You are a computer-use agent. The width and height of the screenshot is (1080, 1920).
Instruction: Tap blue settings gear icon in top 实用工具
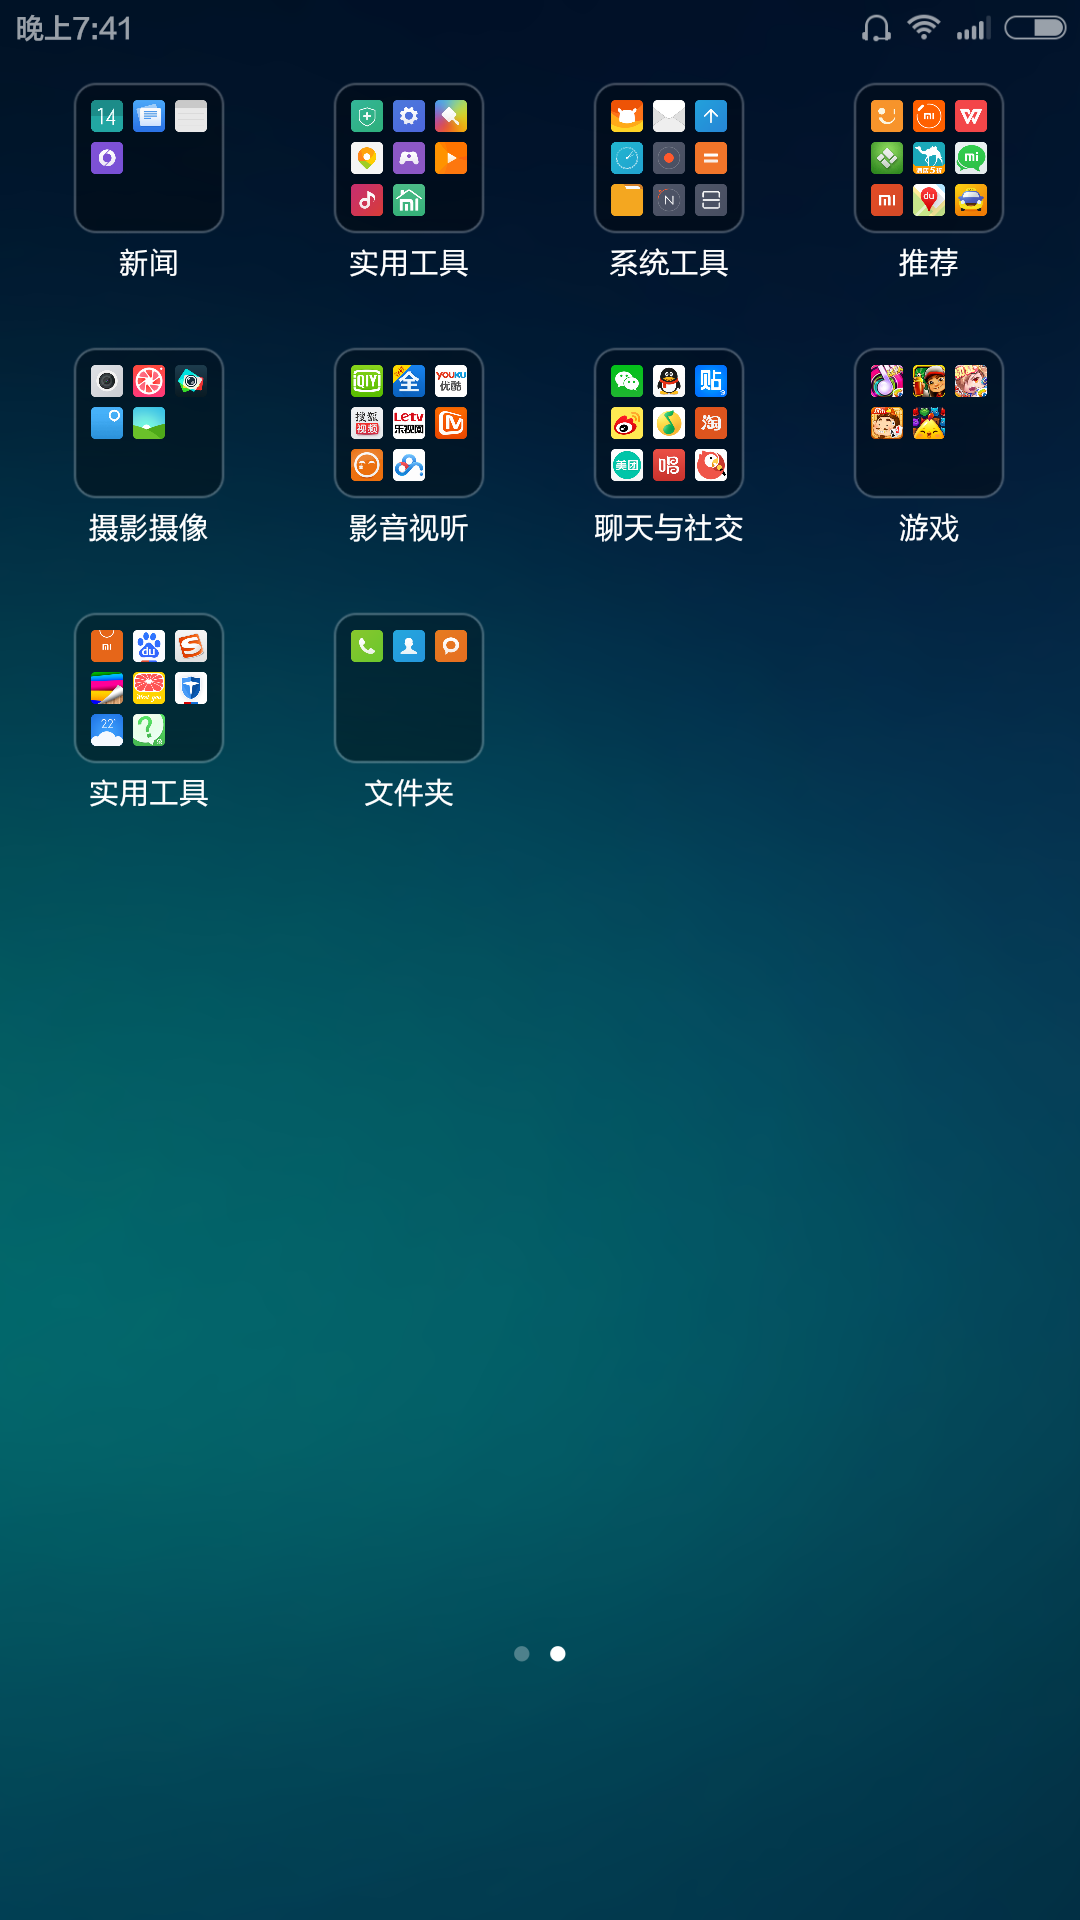(x=409, y=116)
